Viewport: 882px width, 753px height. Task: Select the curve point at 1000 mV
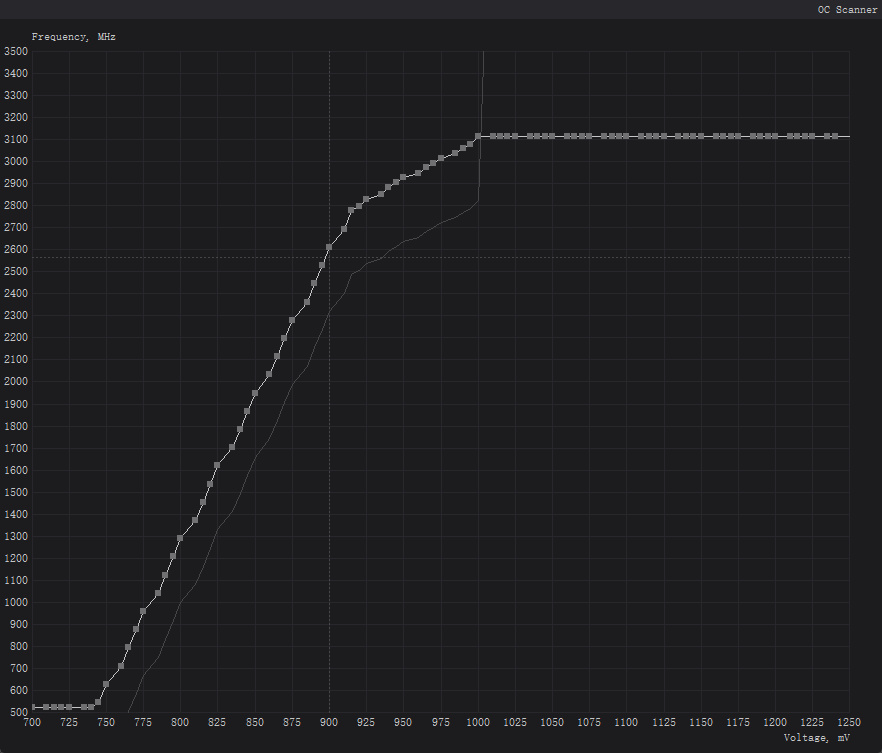click(478, 136)
